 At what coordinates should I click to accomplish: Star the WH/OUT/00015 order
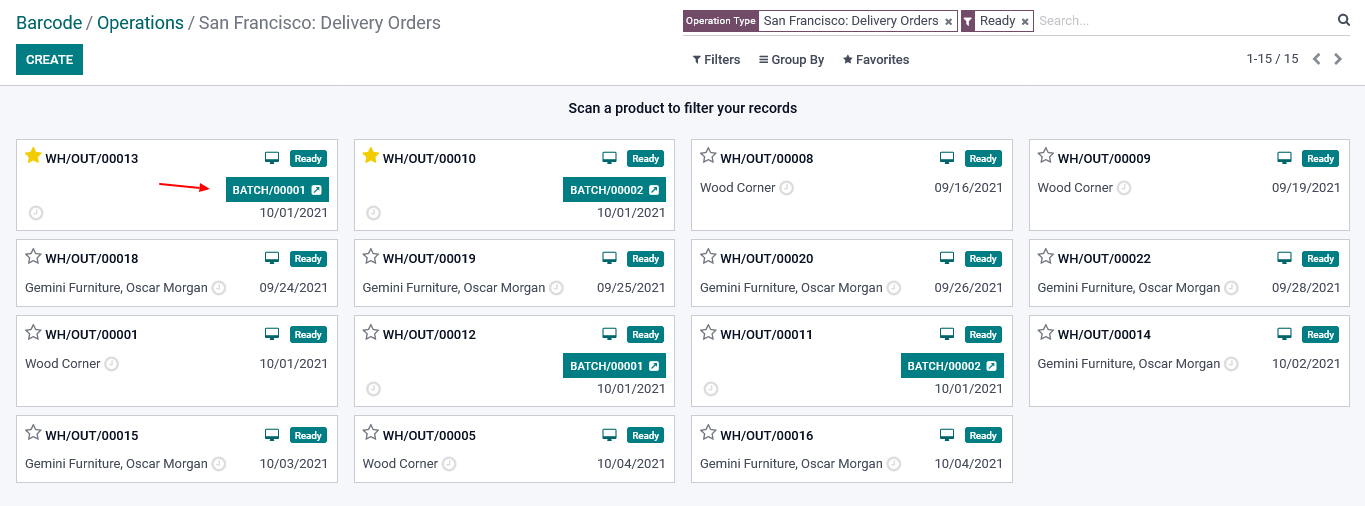(x=33, y=433)
